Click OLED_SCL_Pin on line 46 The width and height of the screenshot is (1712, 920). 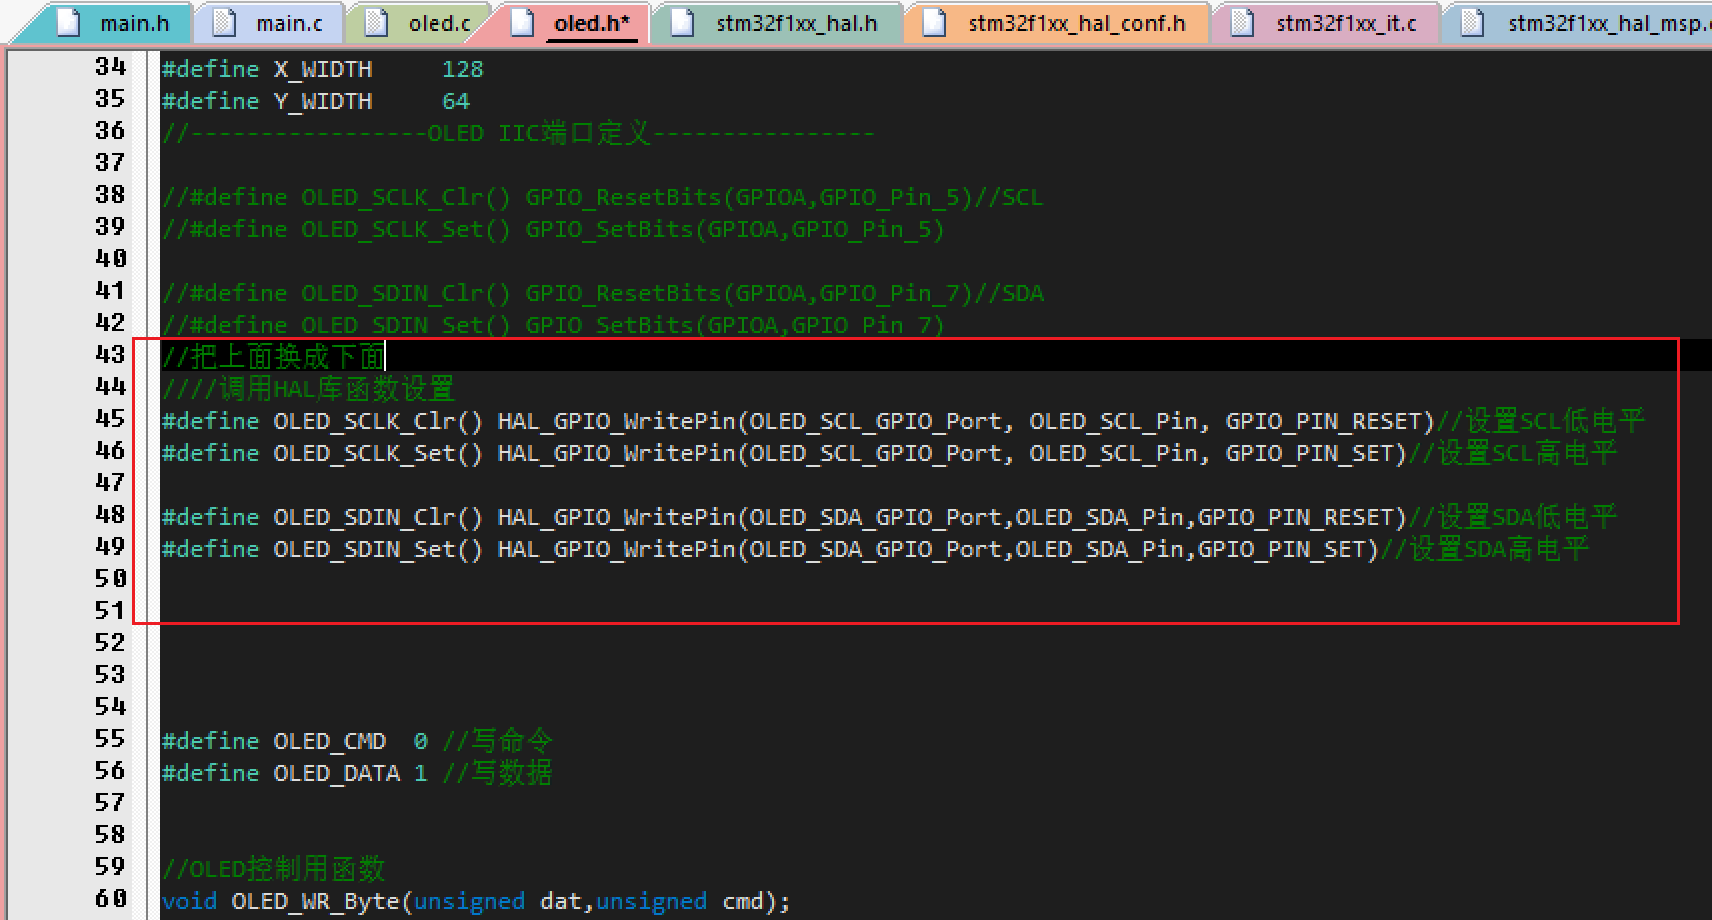(x=1113, y=453)
